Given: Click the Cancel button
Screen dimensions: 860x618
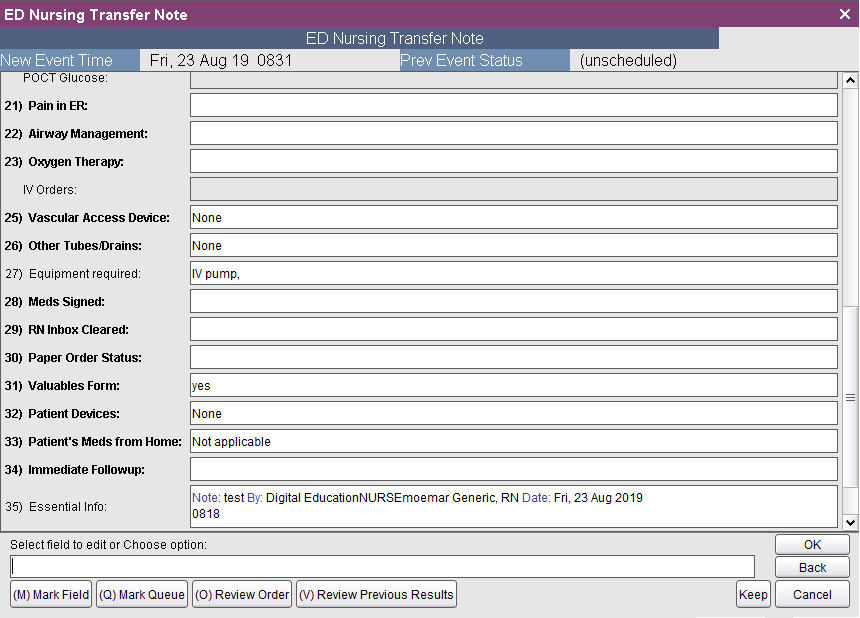Looking at the screenshot, I should (811, 593).
